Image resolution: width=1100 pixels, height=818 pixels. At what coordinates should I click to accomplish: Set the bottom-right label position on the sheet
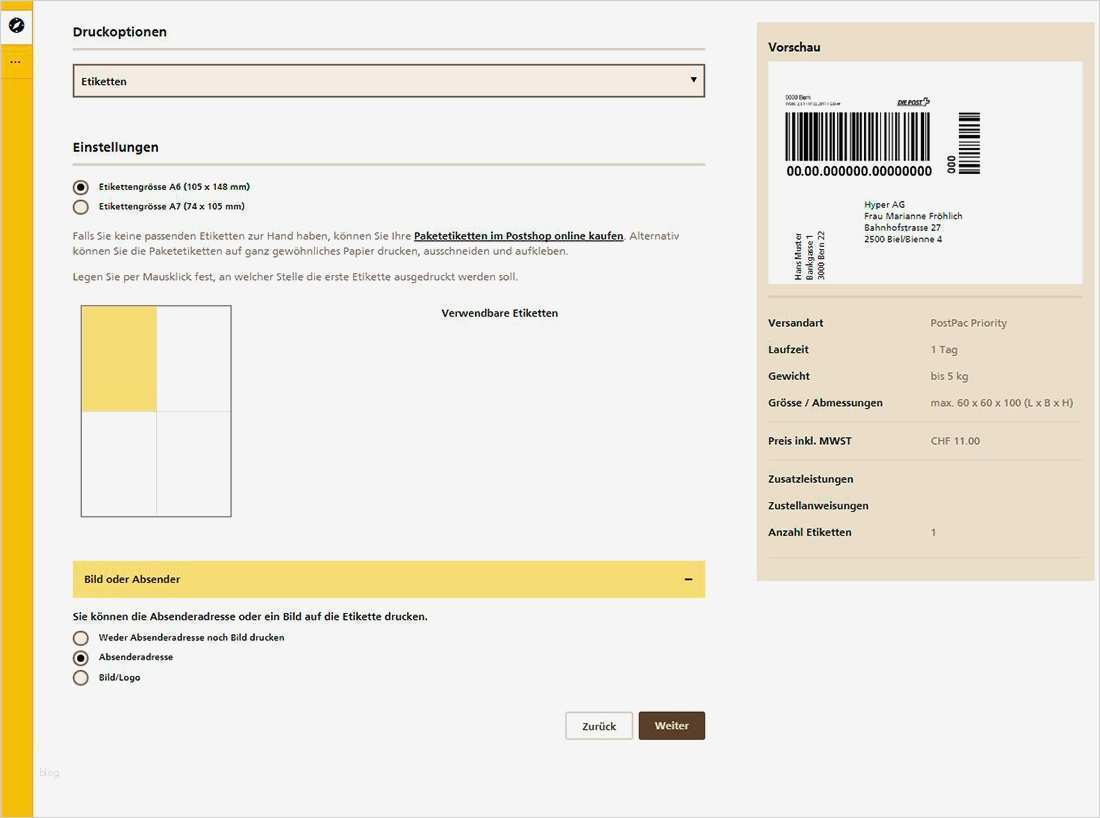coord(194,464)
